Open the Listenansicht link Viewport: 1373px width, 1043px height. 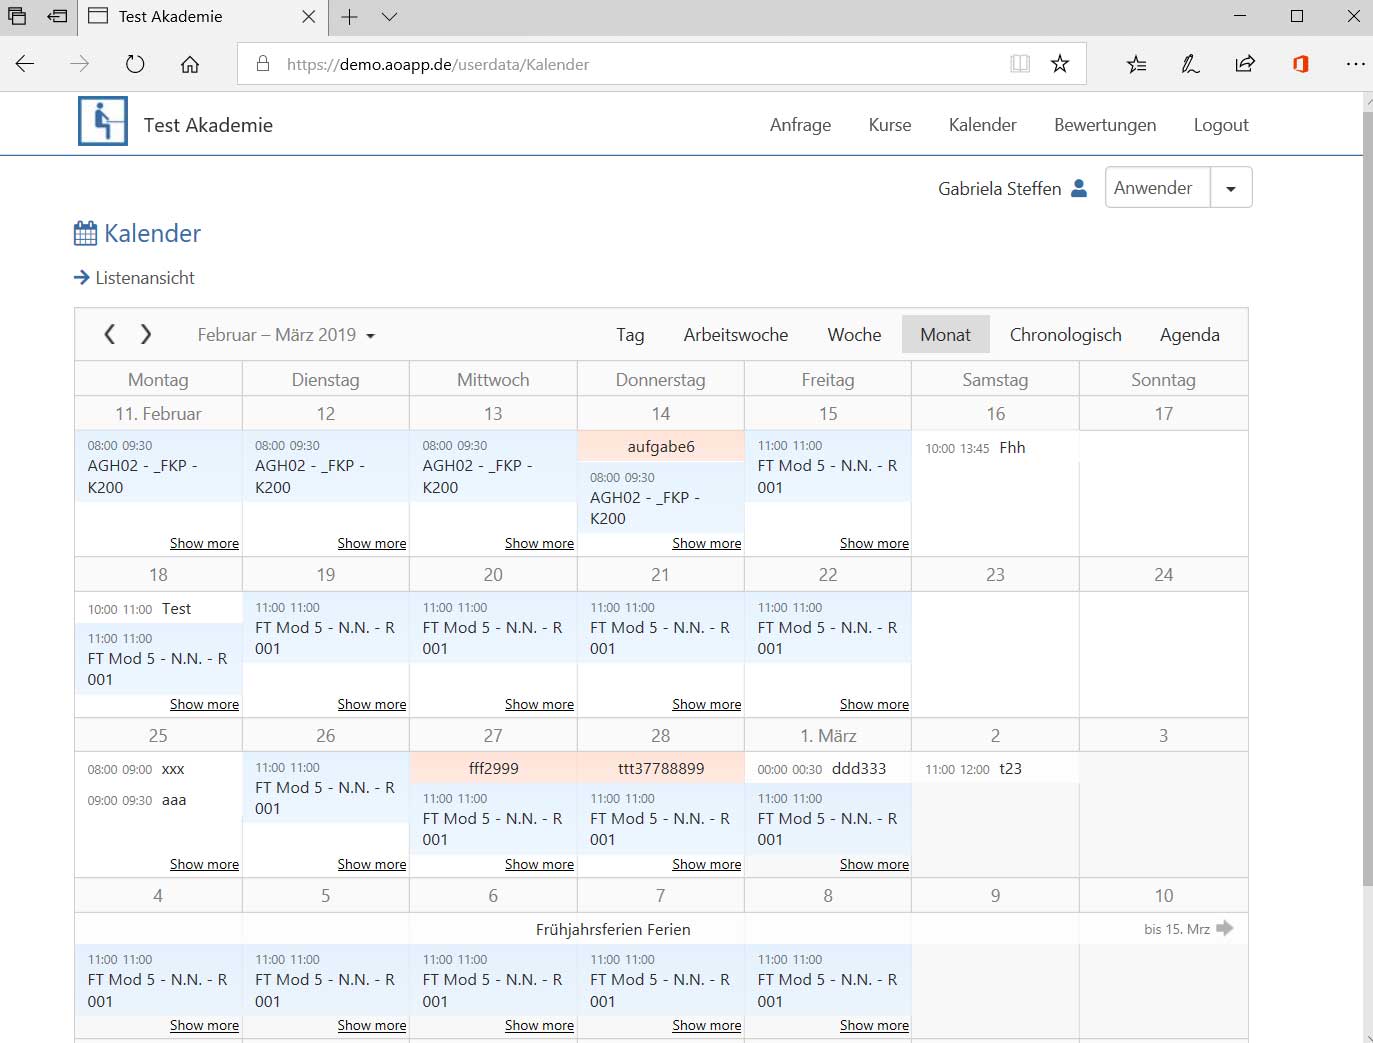[x=145, y=278]
